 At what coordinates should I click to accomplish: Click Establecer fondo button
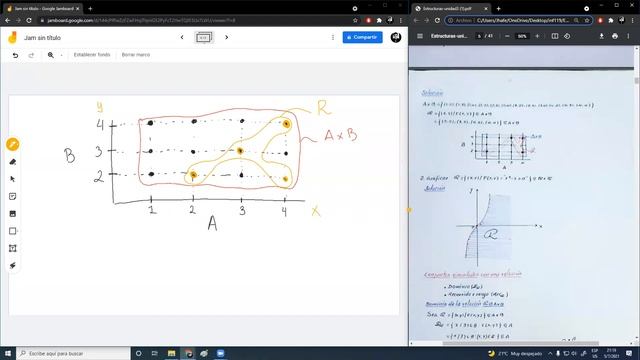pyautogui.click(x=92, y=55)
